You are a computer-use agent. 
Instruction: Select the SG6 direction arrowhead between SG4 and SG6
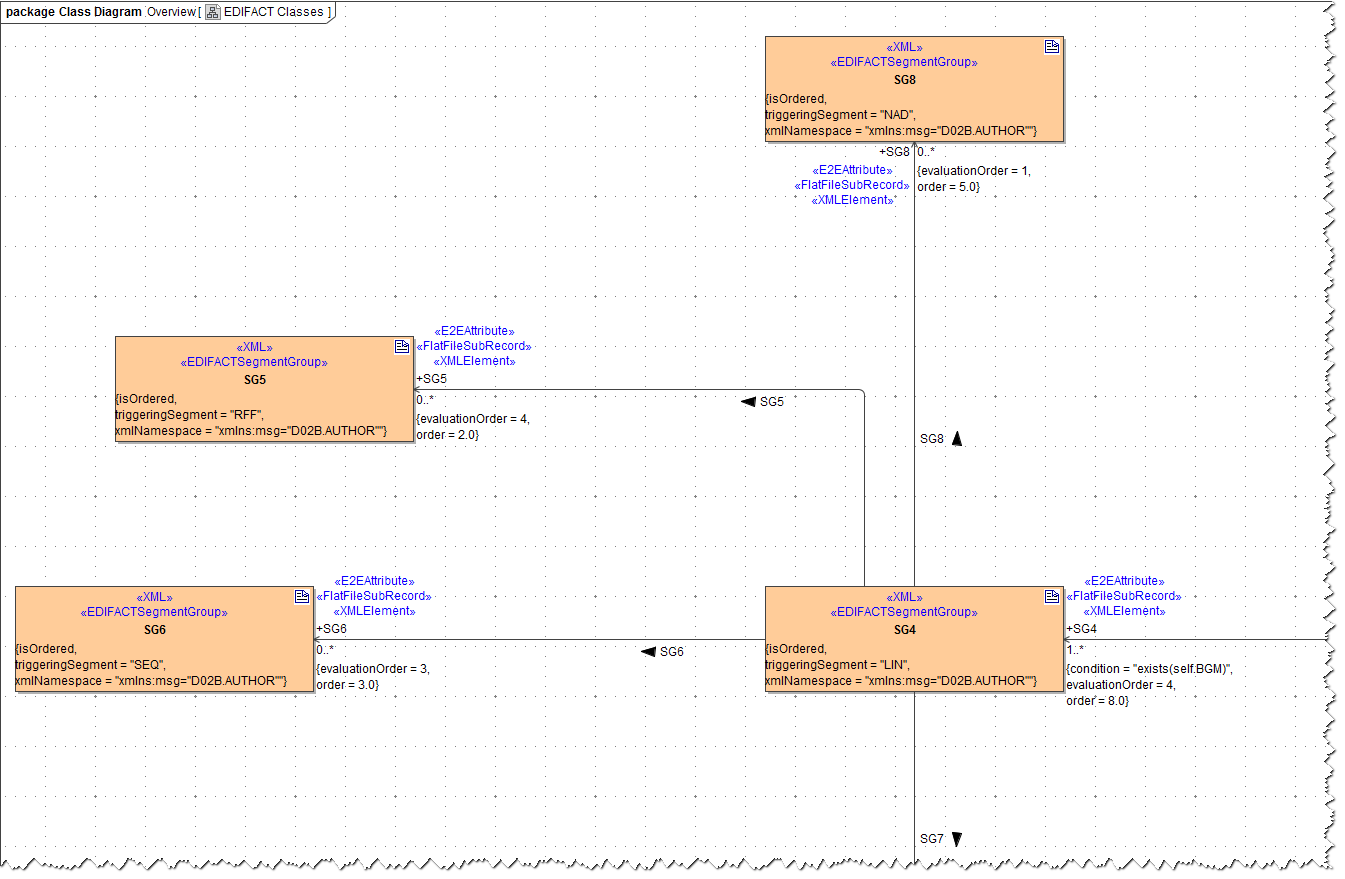point(648,650)
